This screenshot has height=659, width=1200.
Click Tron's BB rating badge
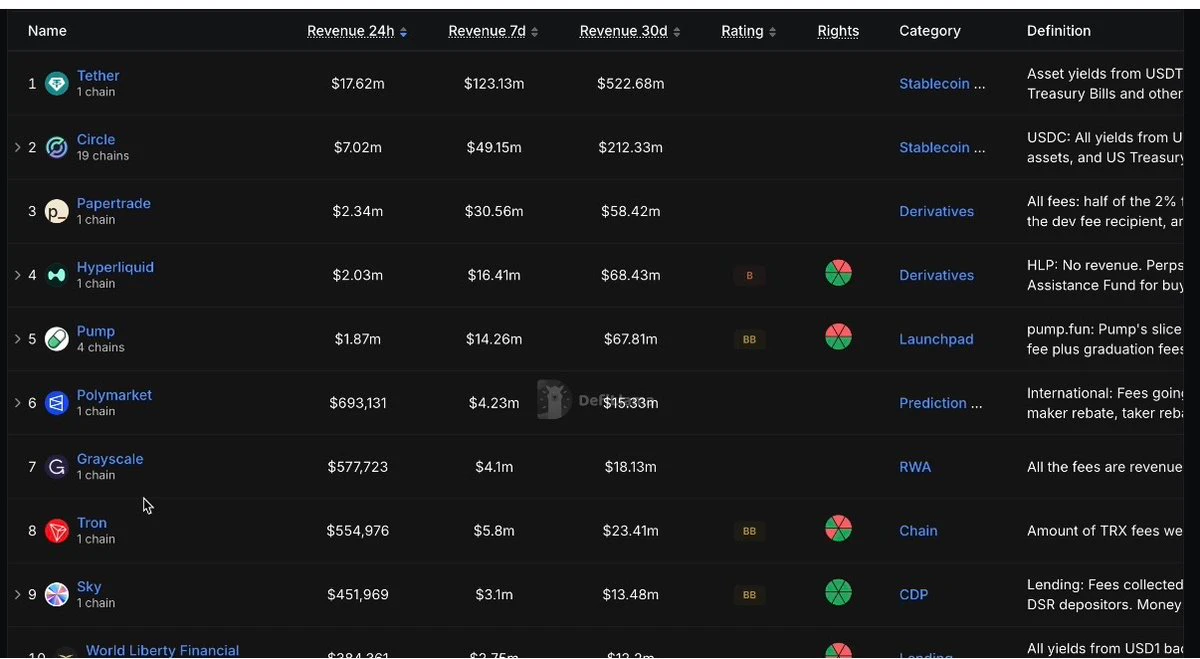point(749,532)
